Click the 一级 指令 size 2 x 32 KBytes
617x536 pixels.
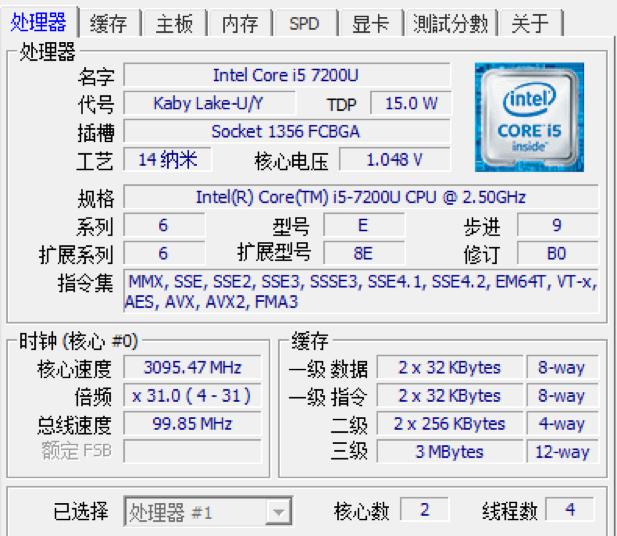point(450,396)
